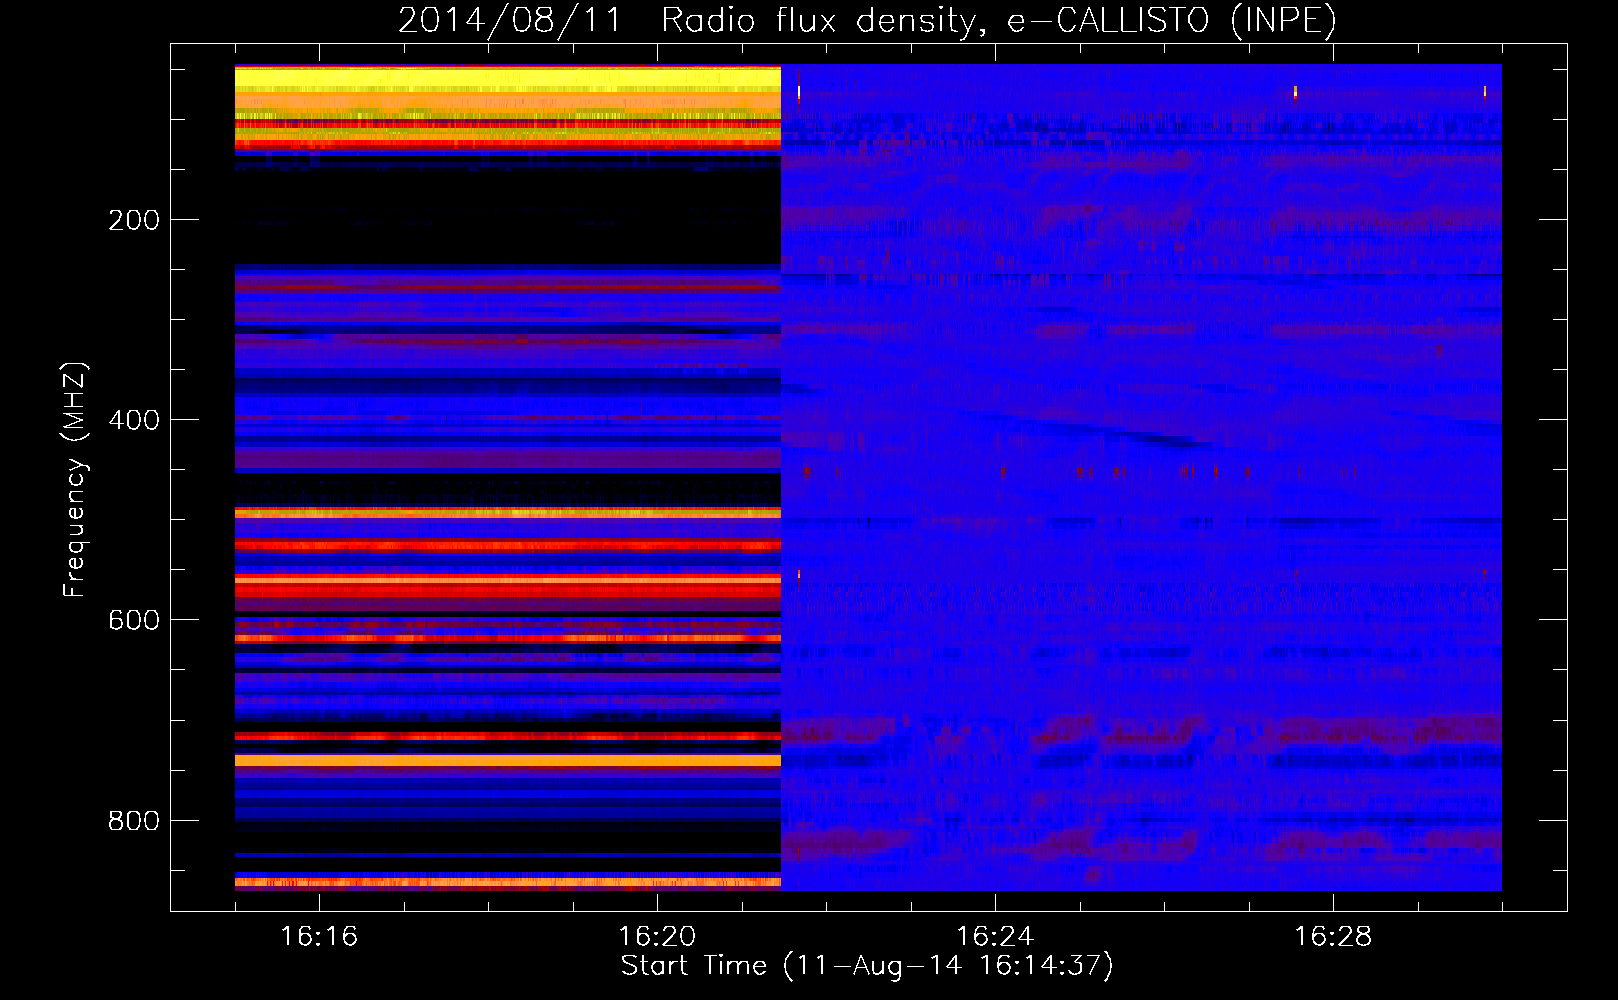
Task: Click the 16:20 time tick label
Action: tap(657, 936)
